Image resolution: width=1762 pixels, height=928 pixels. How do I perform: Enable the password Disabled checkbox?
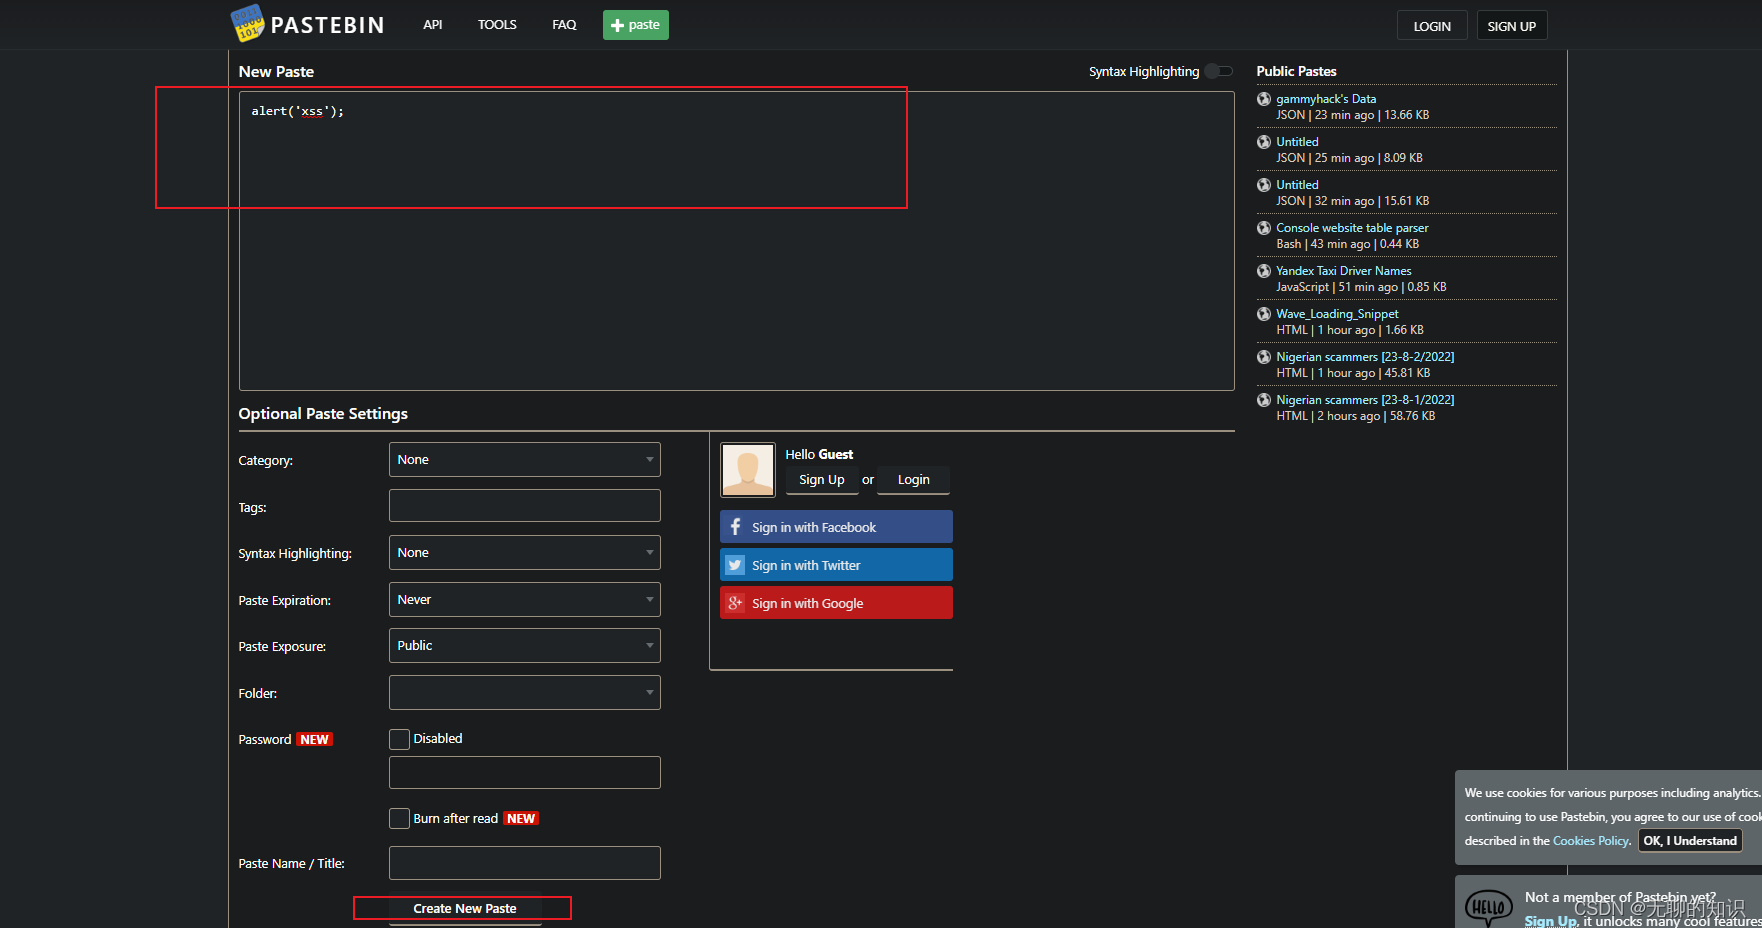click(x=399, y=739)
